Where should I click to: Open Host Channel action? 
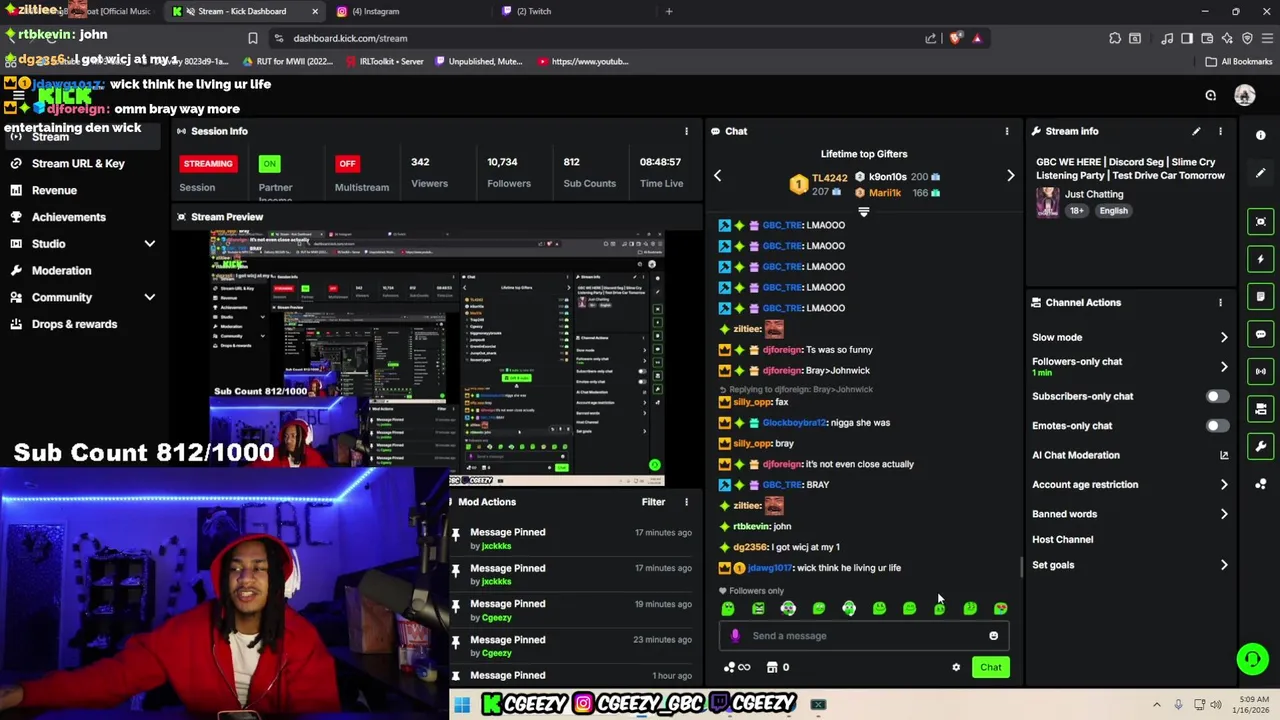coord(1062,539)
